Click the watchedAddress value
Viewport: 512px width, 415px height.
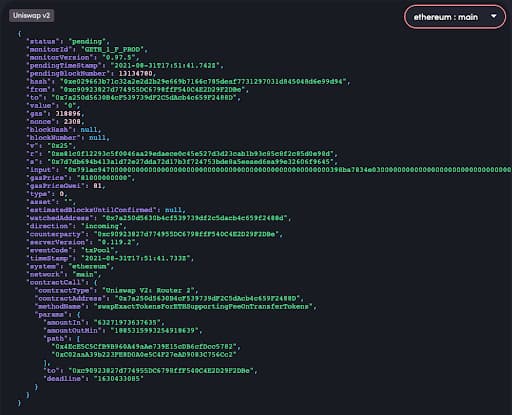(x=195, y=218)
